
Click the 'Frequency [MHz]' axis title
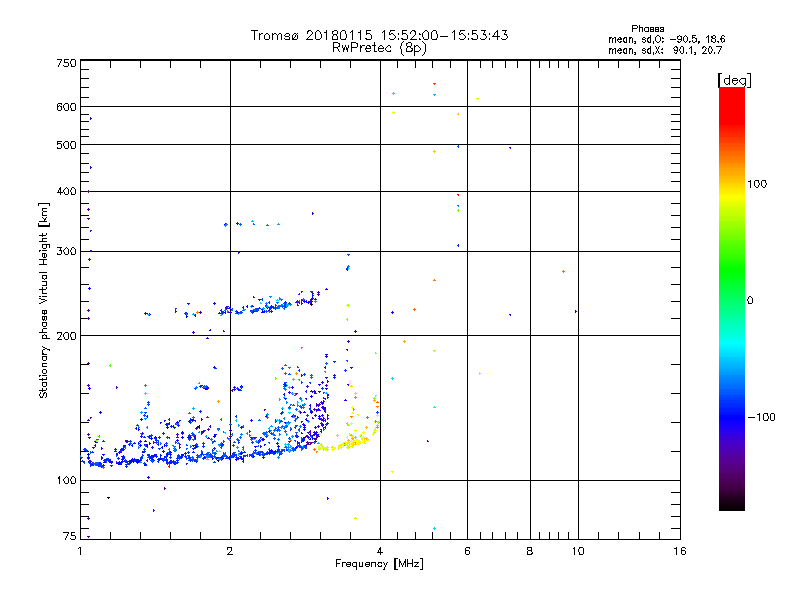[x=379, y=564]
